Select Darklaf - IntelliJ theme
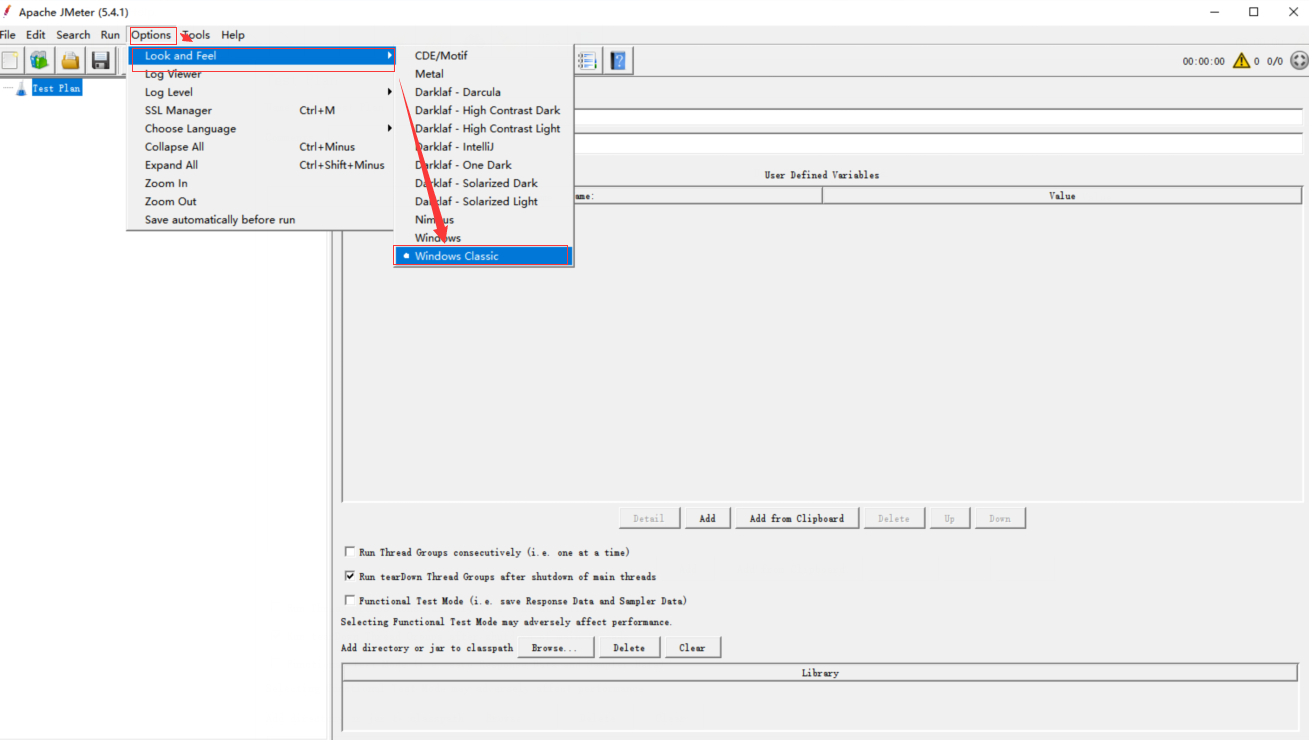1309x740 pixels. click(x=483, y=147)
